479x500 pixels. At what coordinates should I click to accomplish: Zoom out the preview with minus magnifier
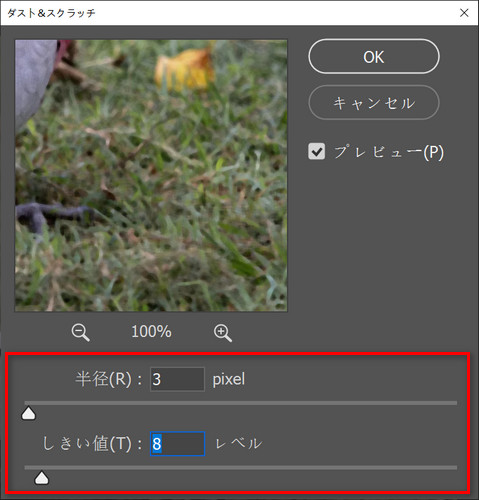(80, 333)
